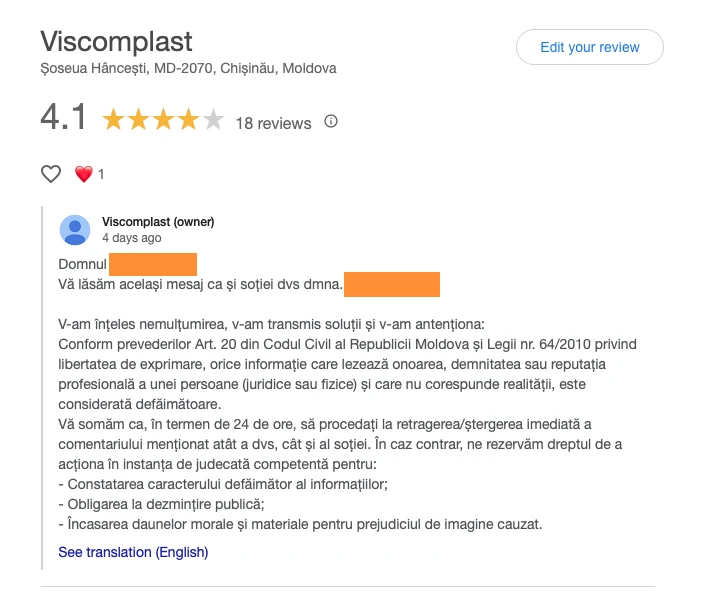Click the orange block after dmna.
Screen dimensions: 705x597
pos(392,284)
